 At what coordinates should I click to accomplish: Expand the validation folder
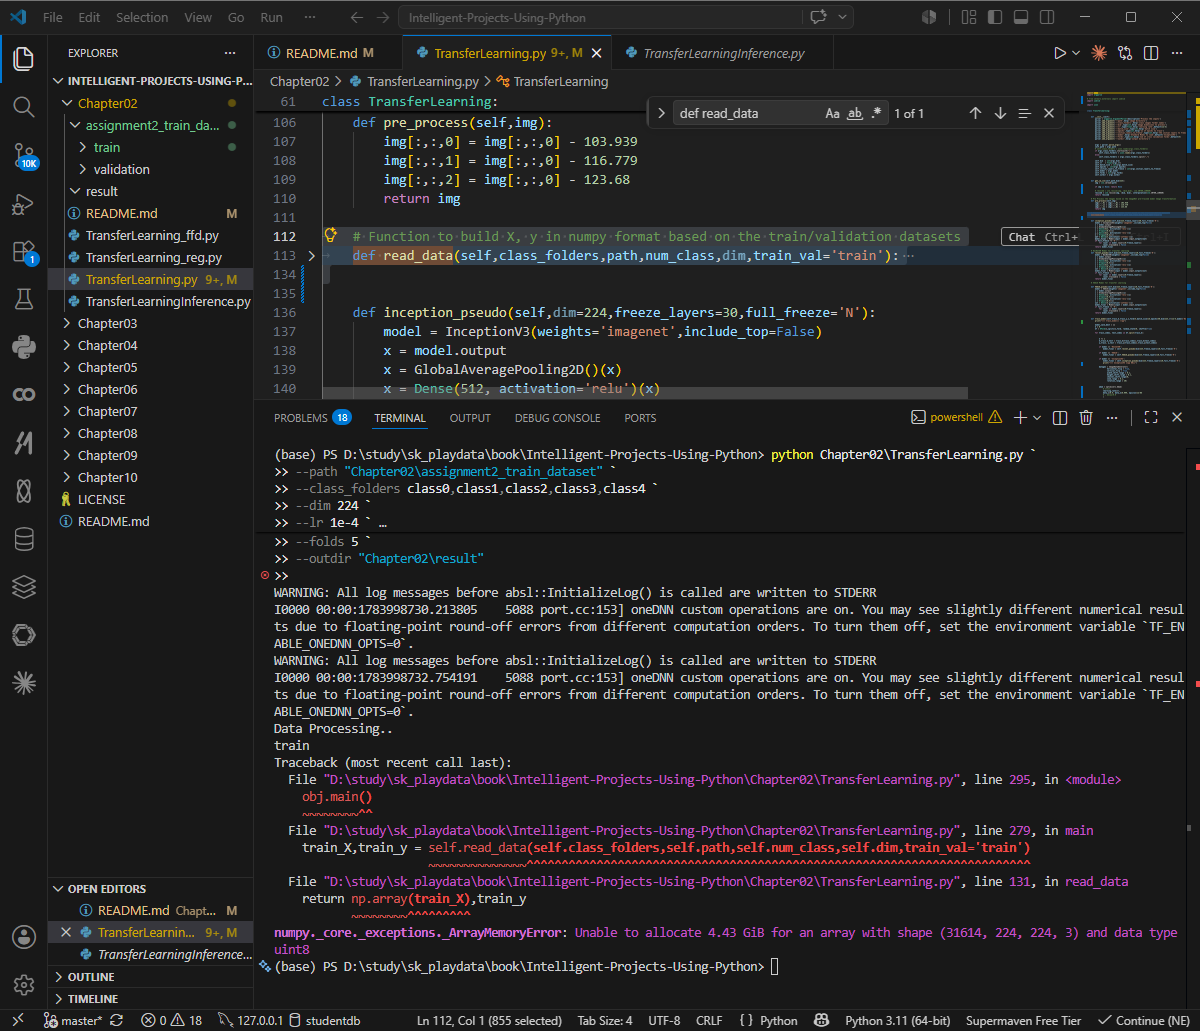150,169
